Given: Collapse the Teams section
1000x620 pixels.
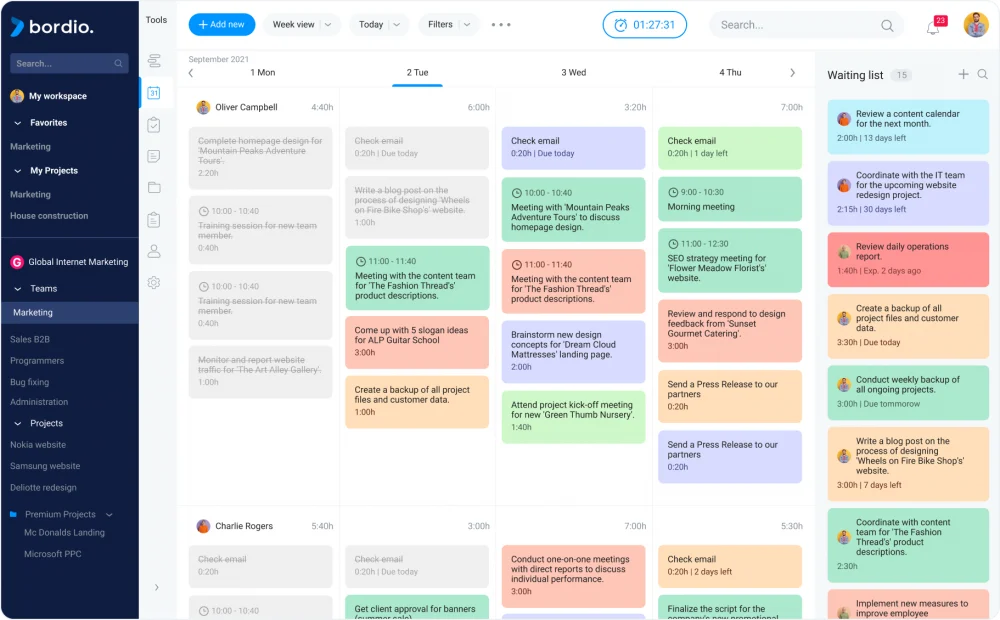Looking at the screenshot, I should (x=18, y=289).
